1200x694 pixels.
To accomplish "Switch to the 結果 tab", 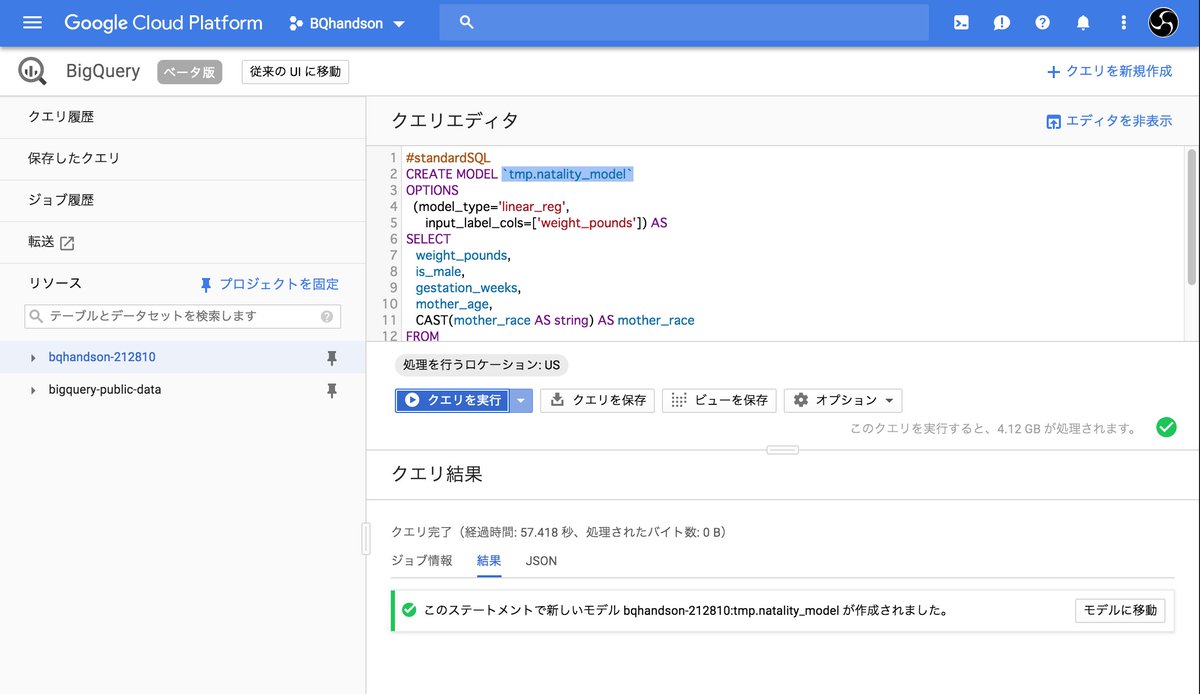I will pyautogui.click(x=489, y=561).
